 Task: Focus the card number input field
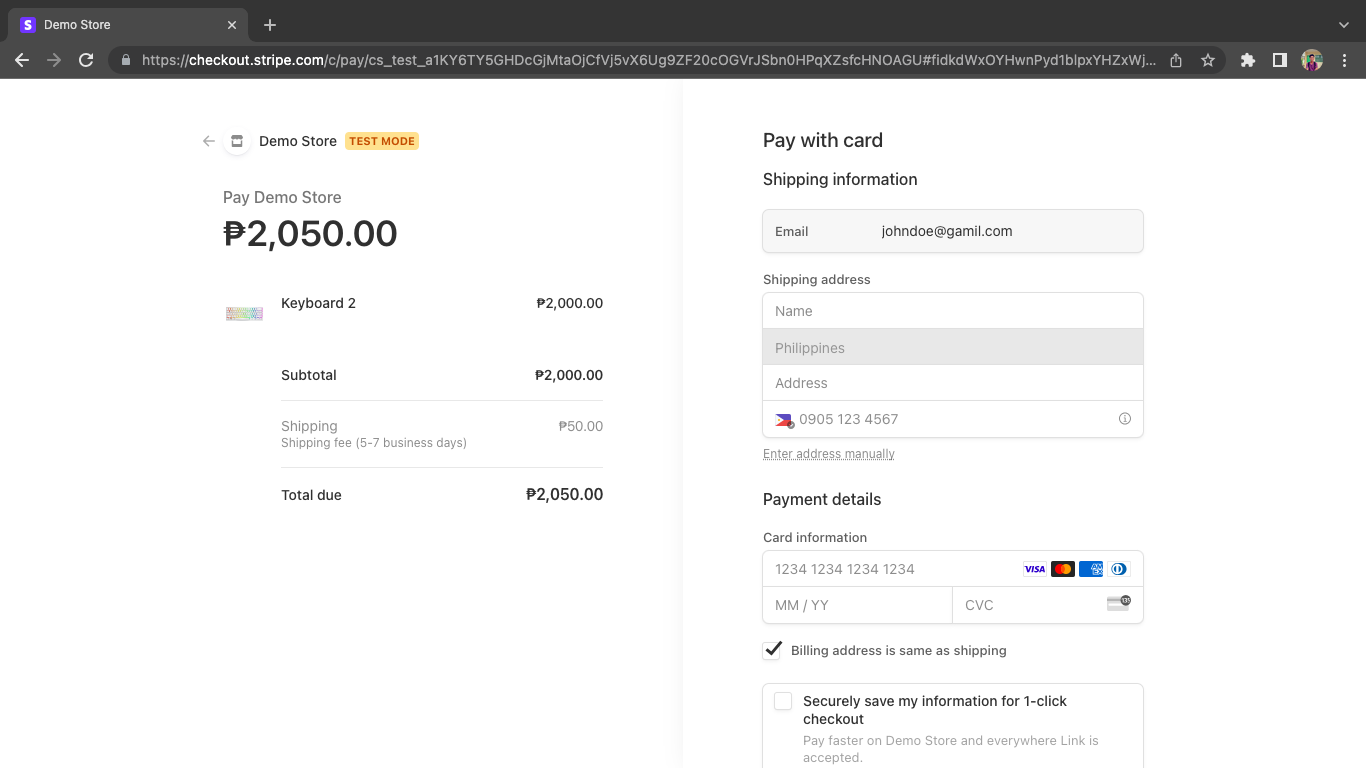point(890,569)
